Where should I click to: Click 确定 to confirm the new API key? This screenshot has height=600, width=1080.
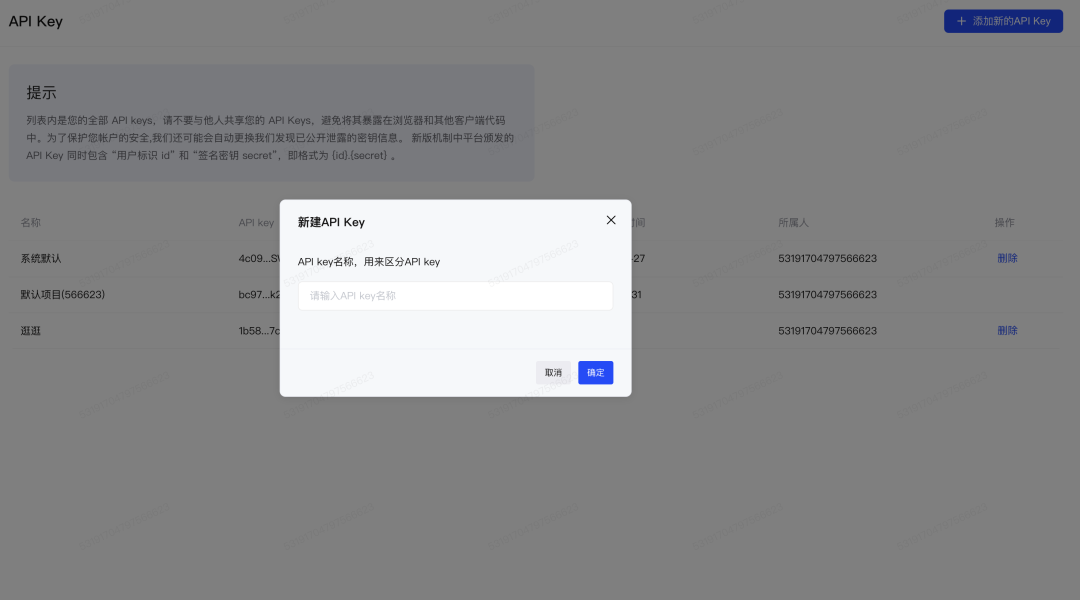(x=595, y=372)
